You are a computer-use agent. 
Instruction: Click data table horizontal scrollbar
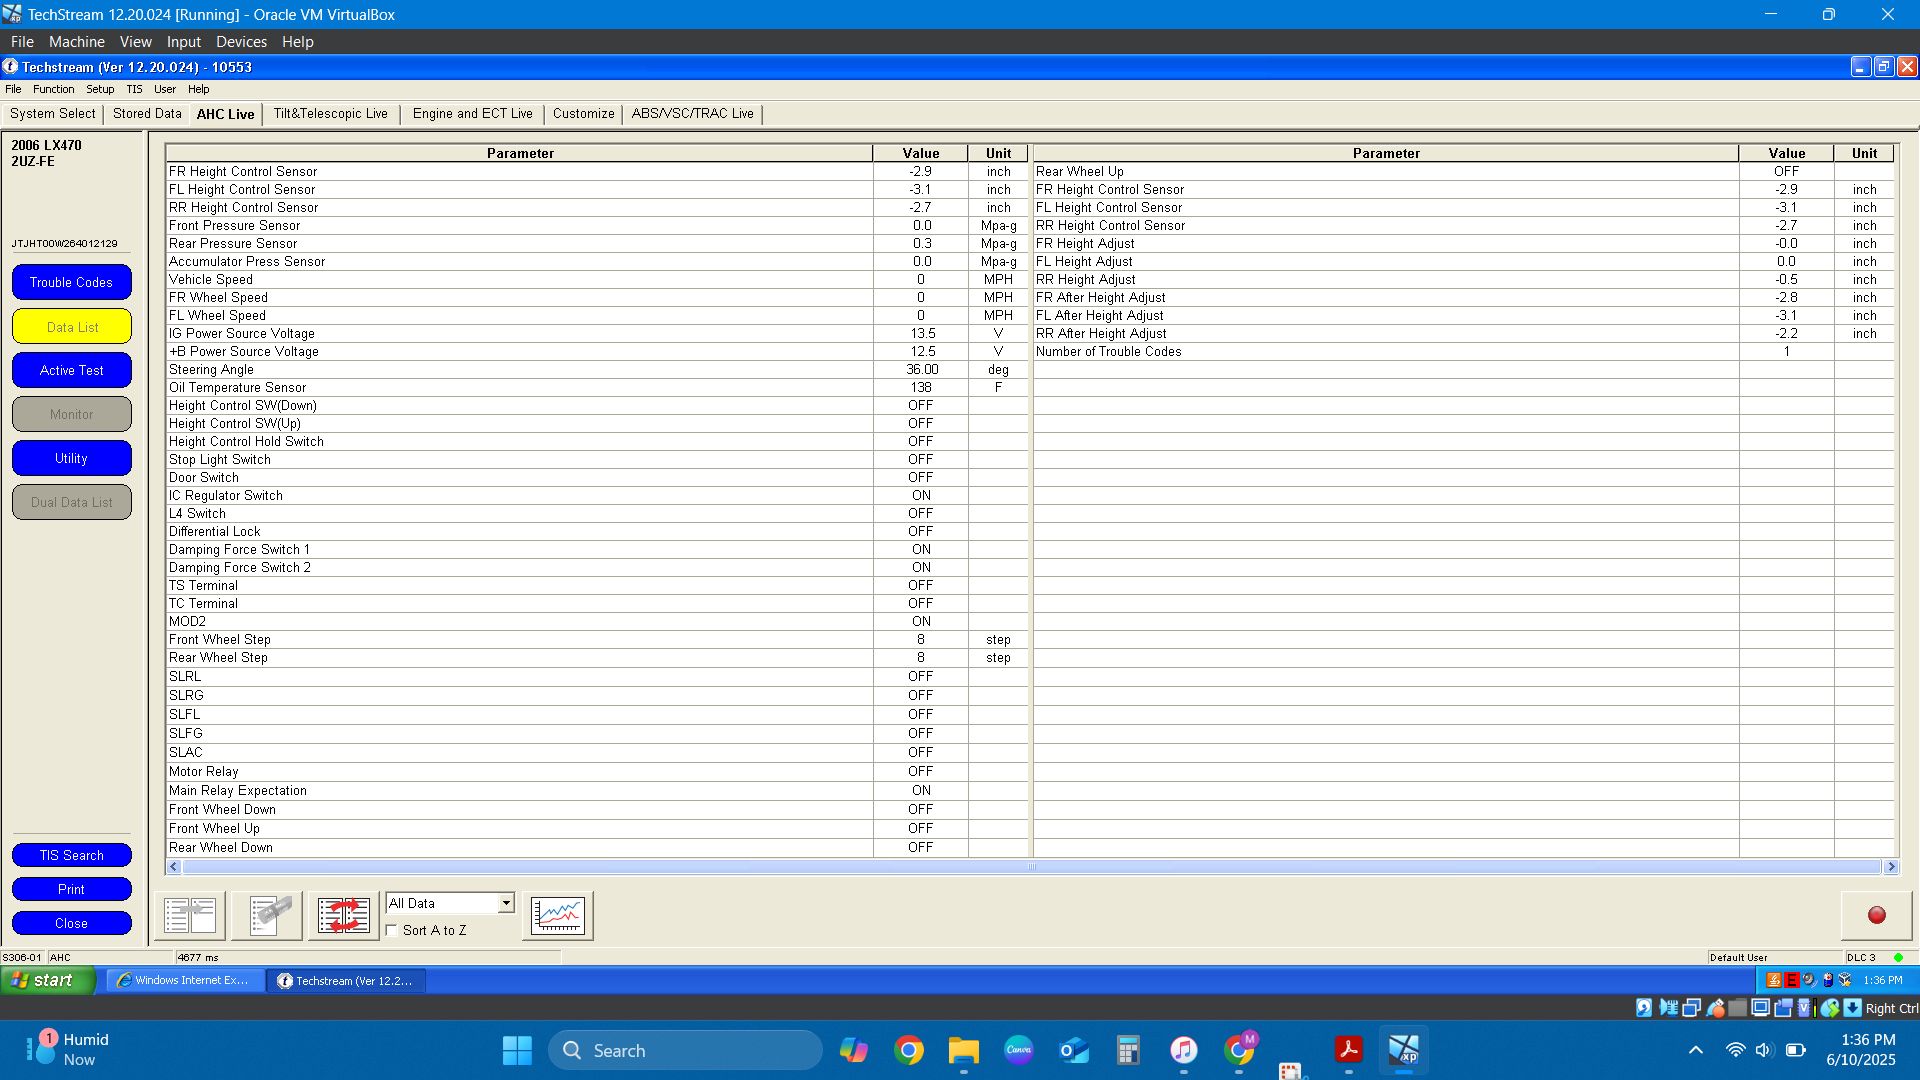pos(1032,867)
